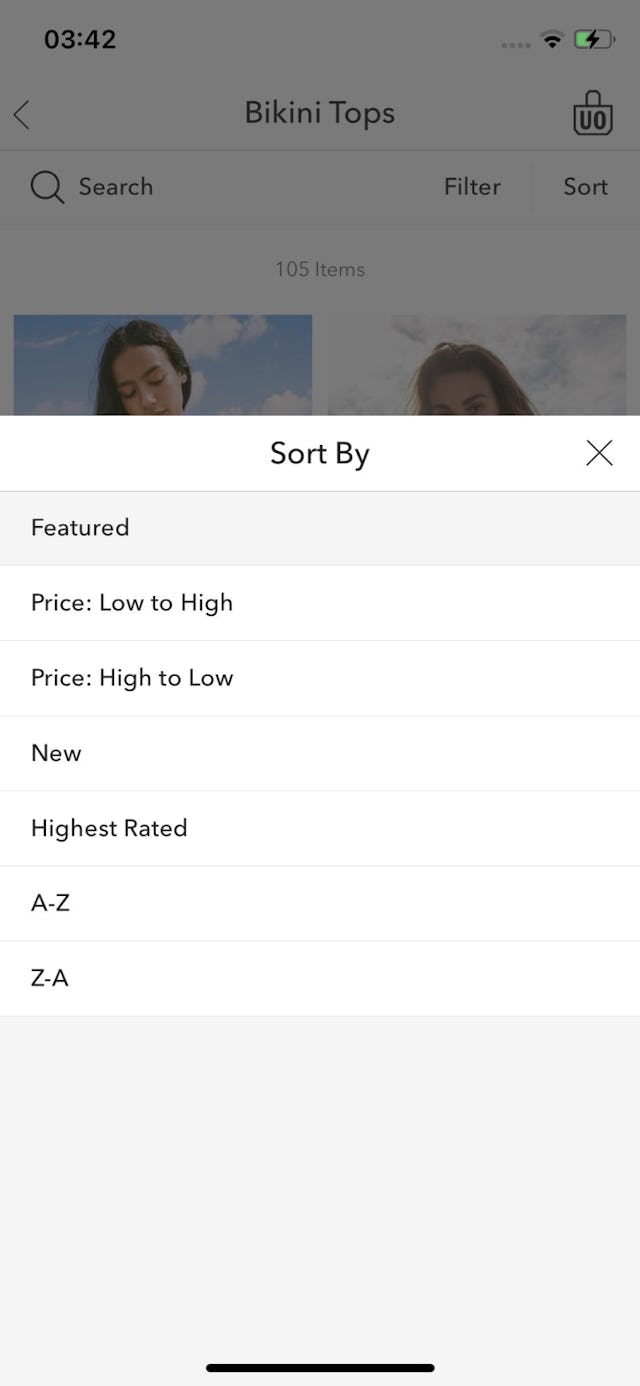Select Price: Low to High
The image size is (640, 1386).
tap(132, 603)
